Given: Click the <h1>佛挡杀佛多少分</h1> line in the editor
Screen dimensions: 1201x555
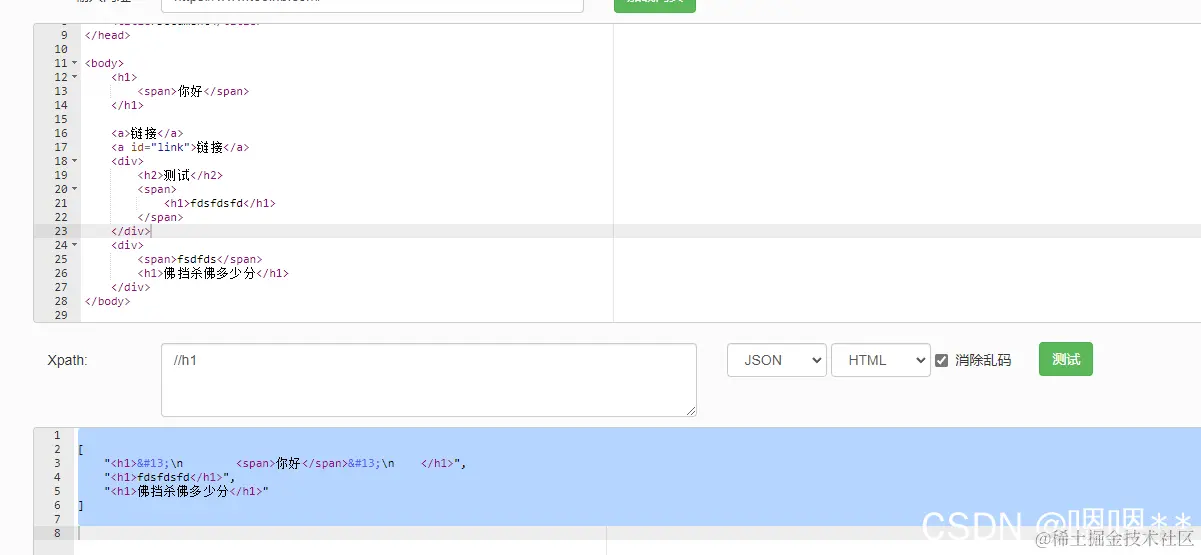Looking at the screenshot, I should (x=213, y=273).
